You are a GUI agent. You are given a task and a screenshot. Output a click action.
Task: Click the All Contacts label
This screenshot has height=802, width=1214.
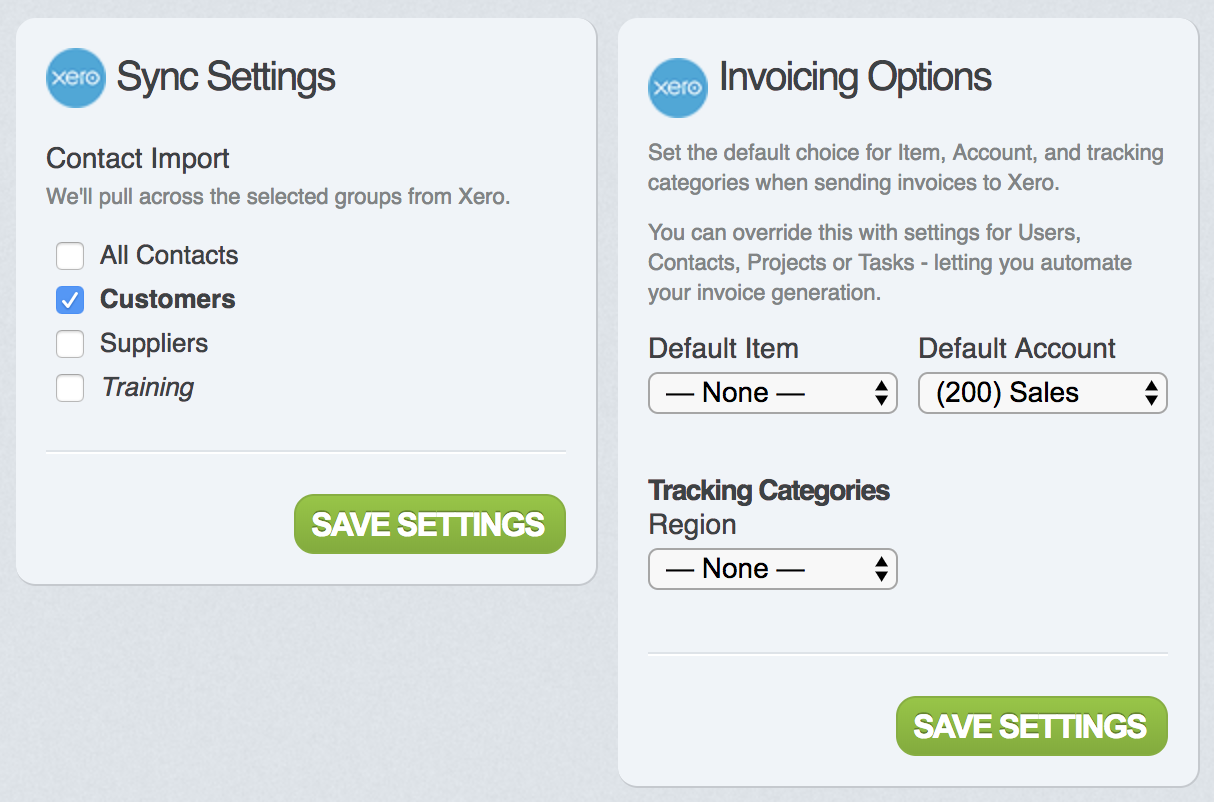[169, 255]
